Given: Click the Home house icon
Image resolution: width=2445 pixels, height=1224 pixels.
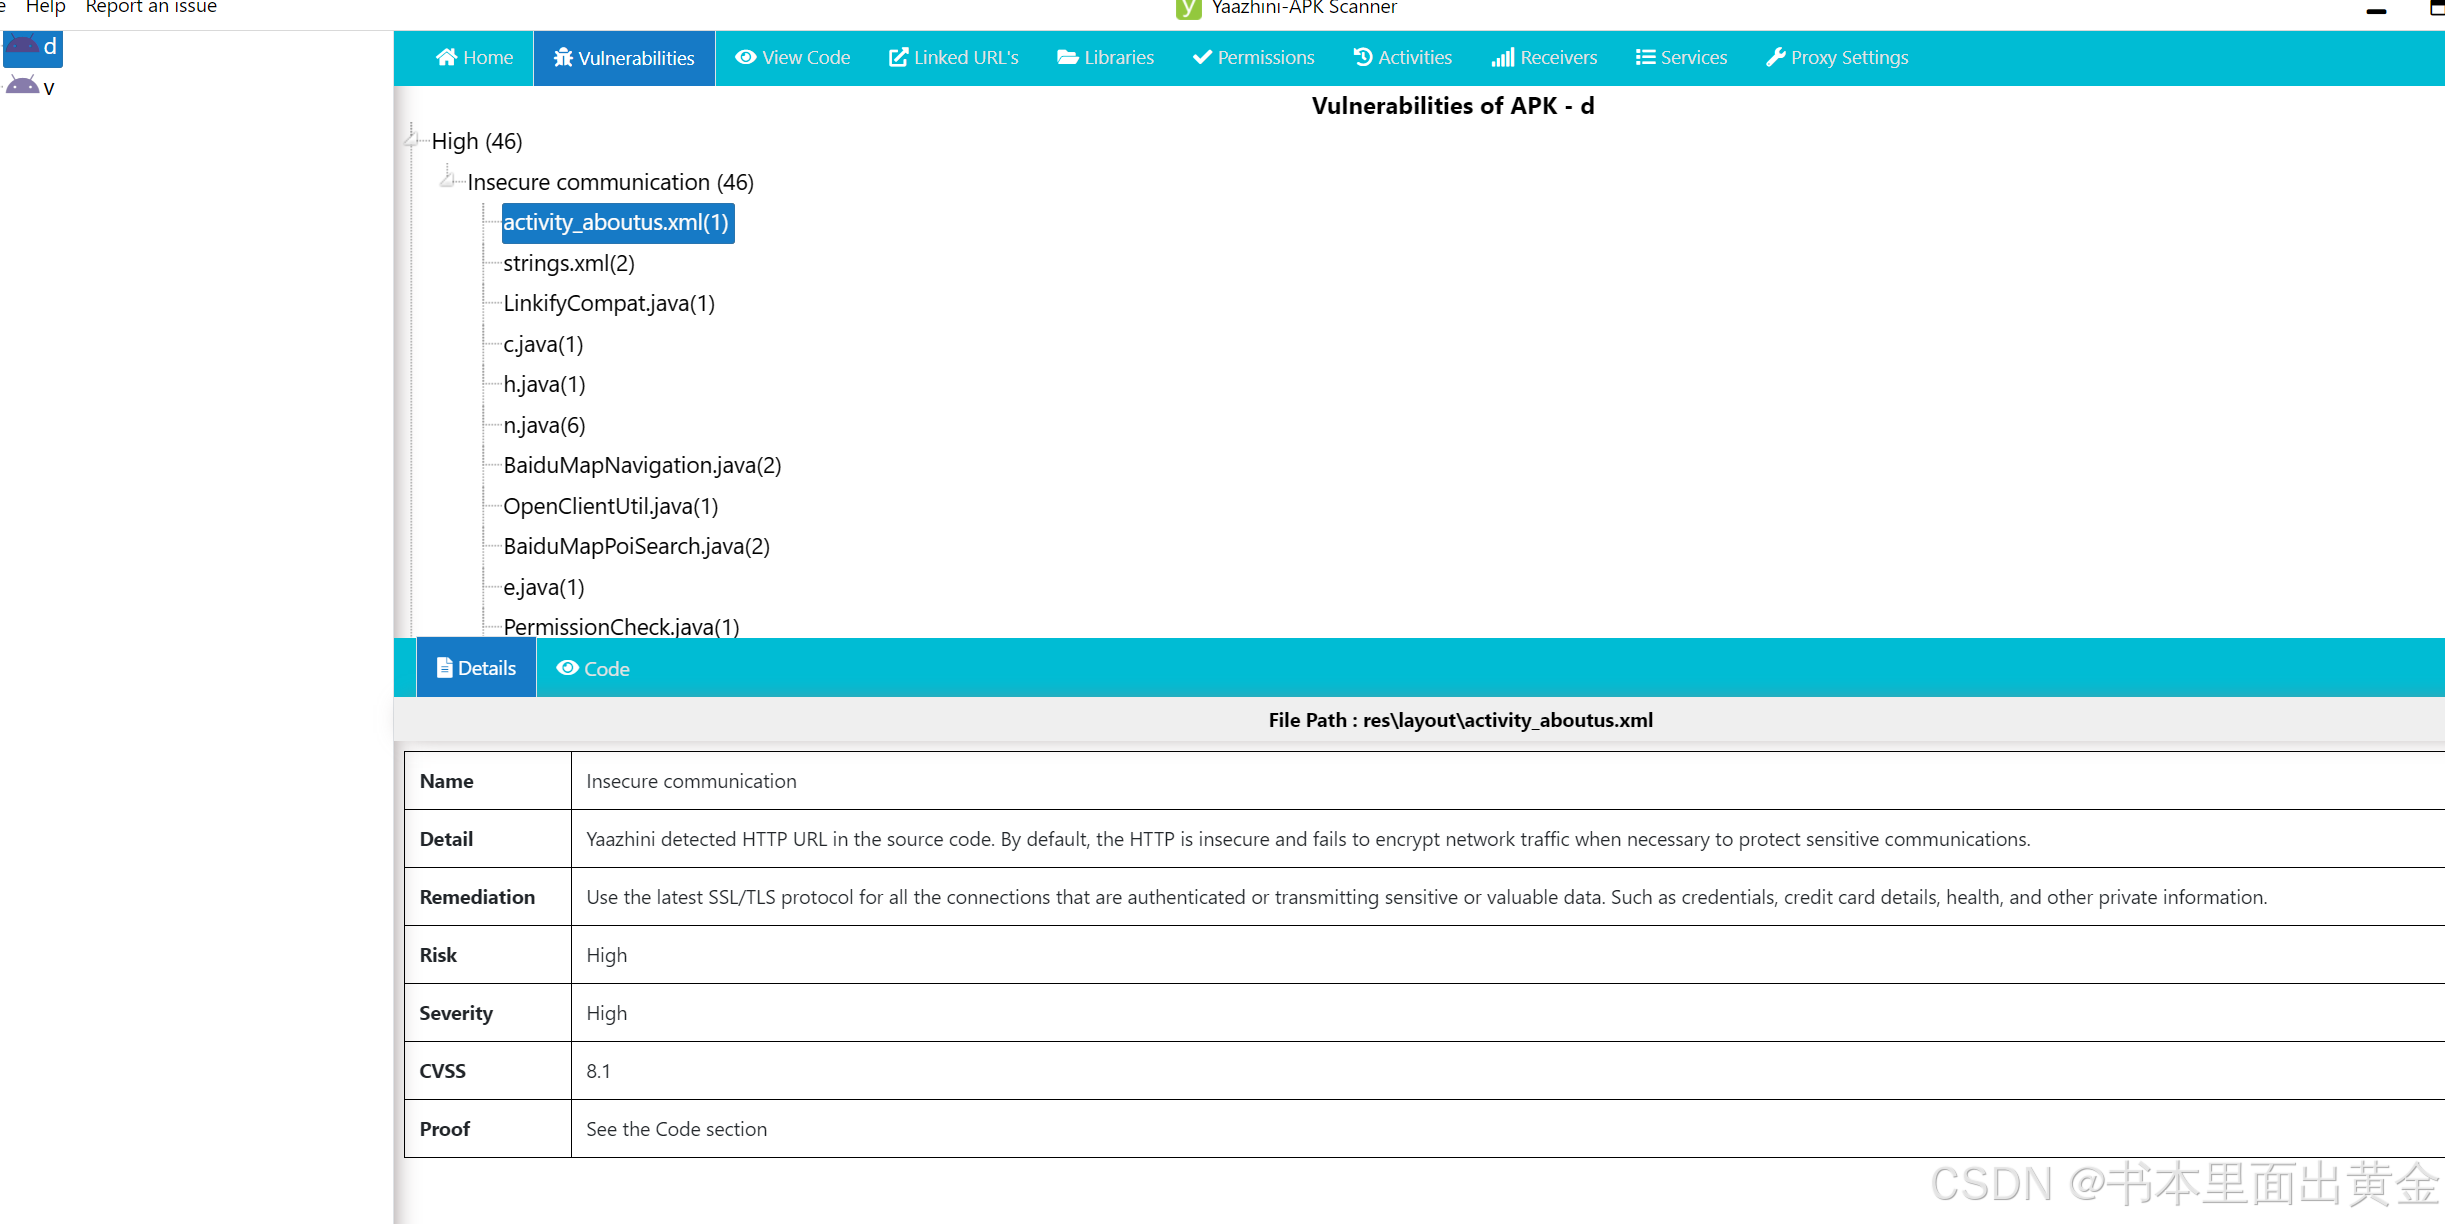Looking at the screenshot, I should click(446, 57).
